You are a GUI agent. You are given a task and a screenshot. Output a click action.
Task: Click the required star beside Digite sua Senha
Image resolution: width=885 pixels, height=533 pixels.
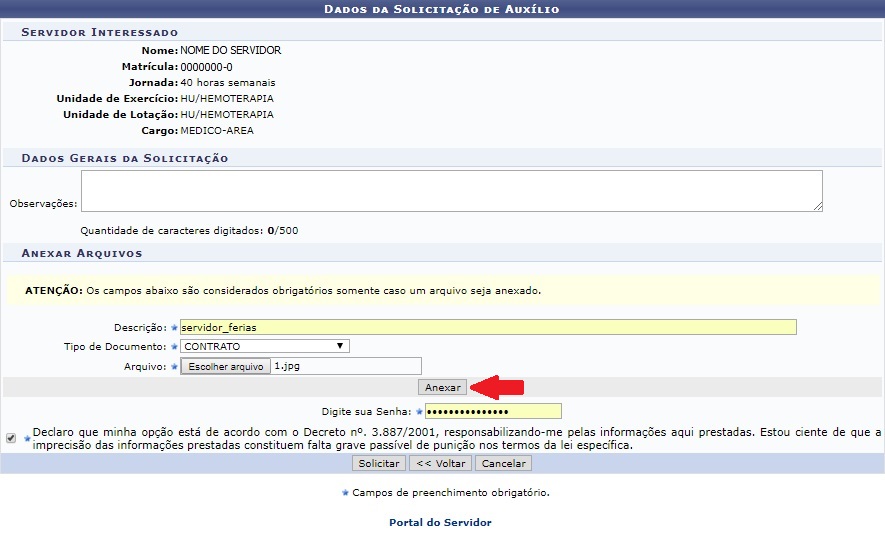coord(419,412)
